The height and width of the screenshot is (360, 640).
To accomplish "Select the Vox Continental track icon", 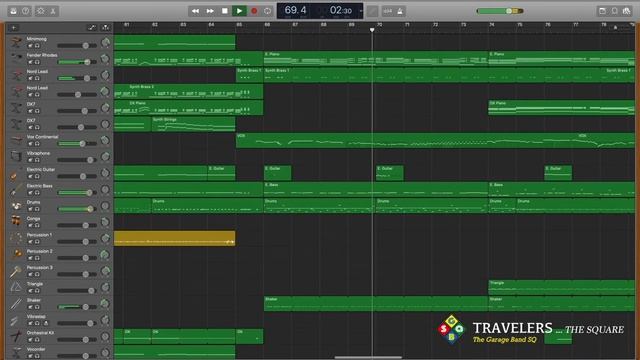I will tap(16, 140).
